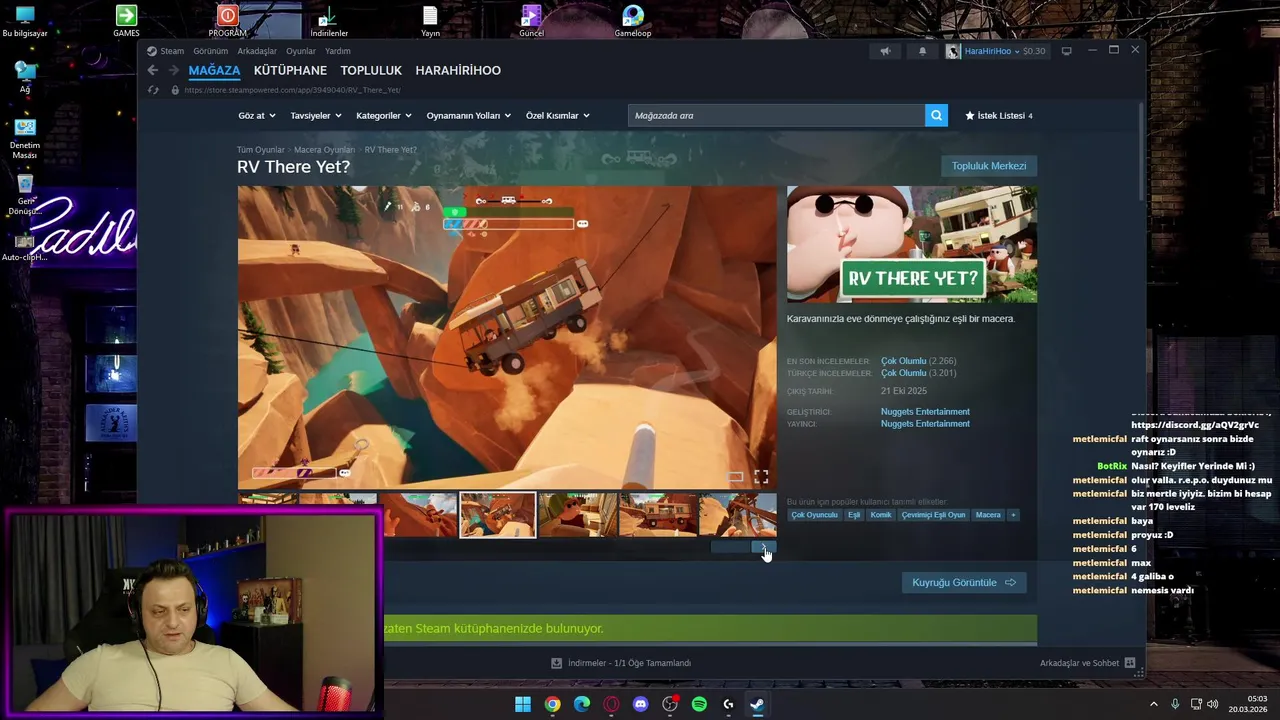Open Bu bilgisayar desktop icon

[25, 21]
